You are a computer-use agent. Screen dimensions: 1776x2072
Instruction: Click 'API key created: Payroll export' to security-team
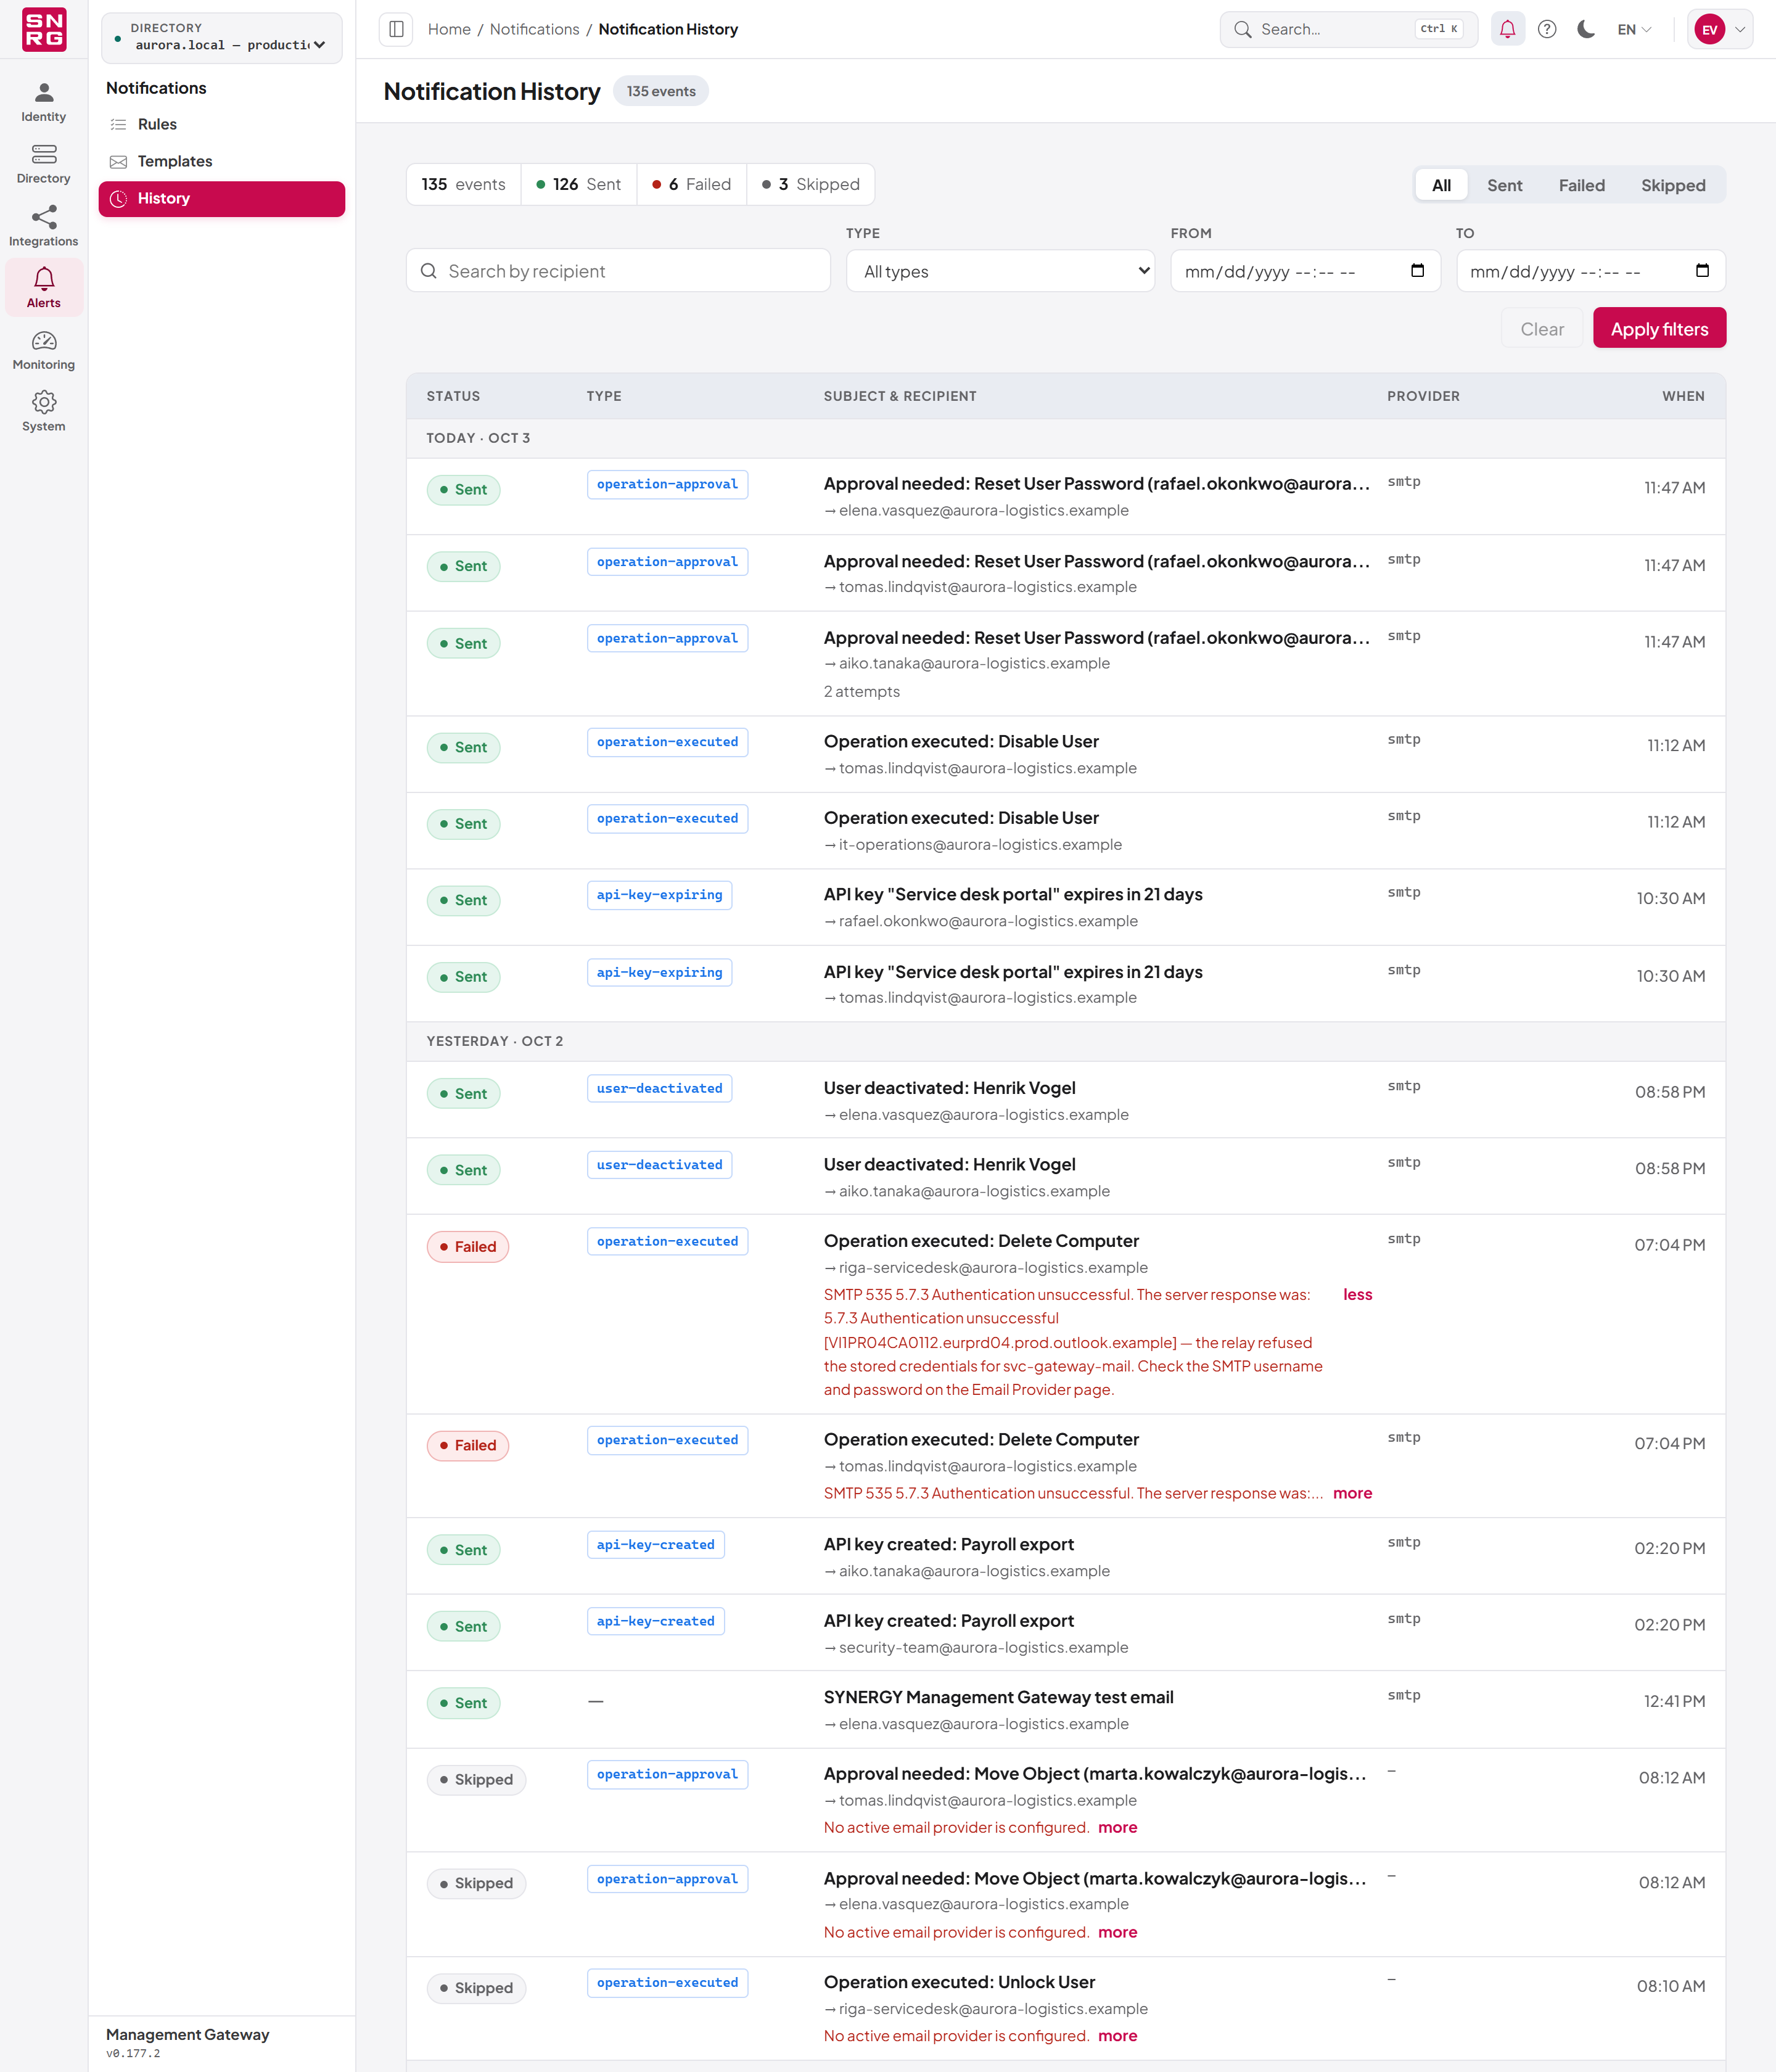(x=948, y=1621)
